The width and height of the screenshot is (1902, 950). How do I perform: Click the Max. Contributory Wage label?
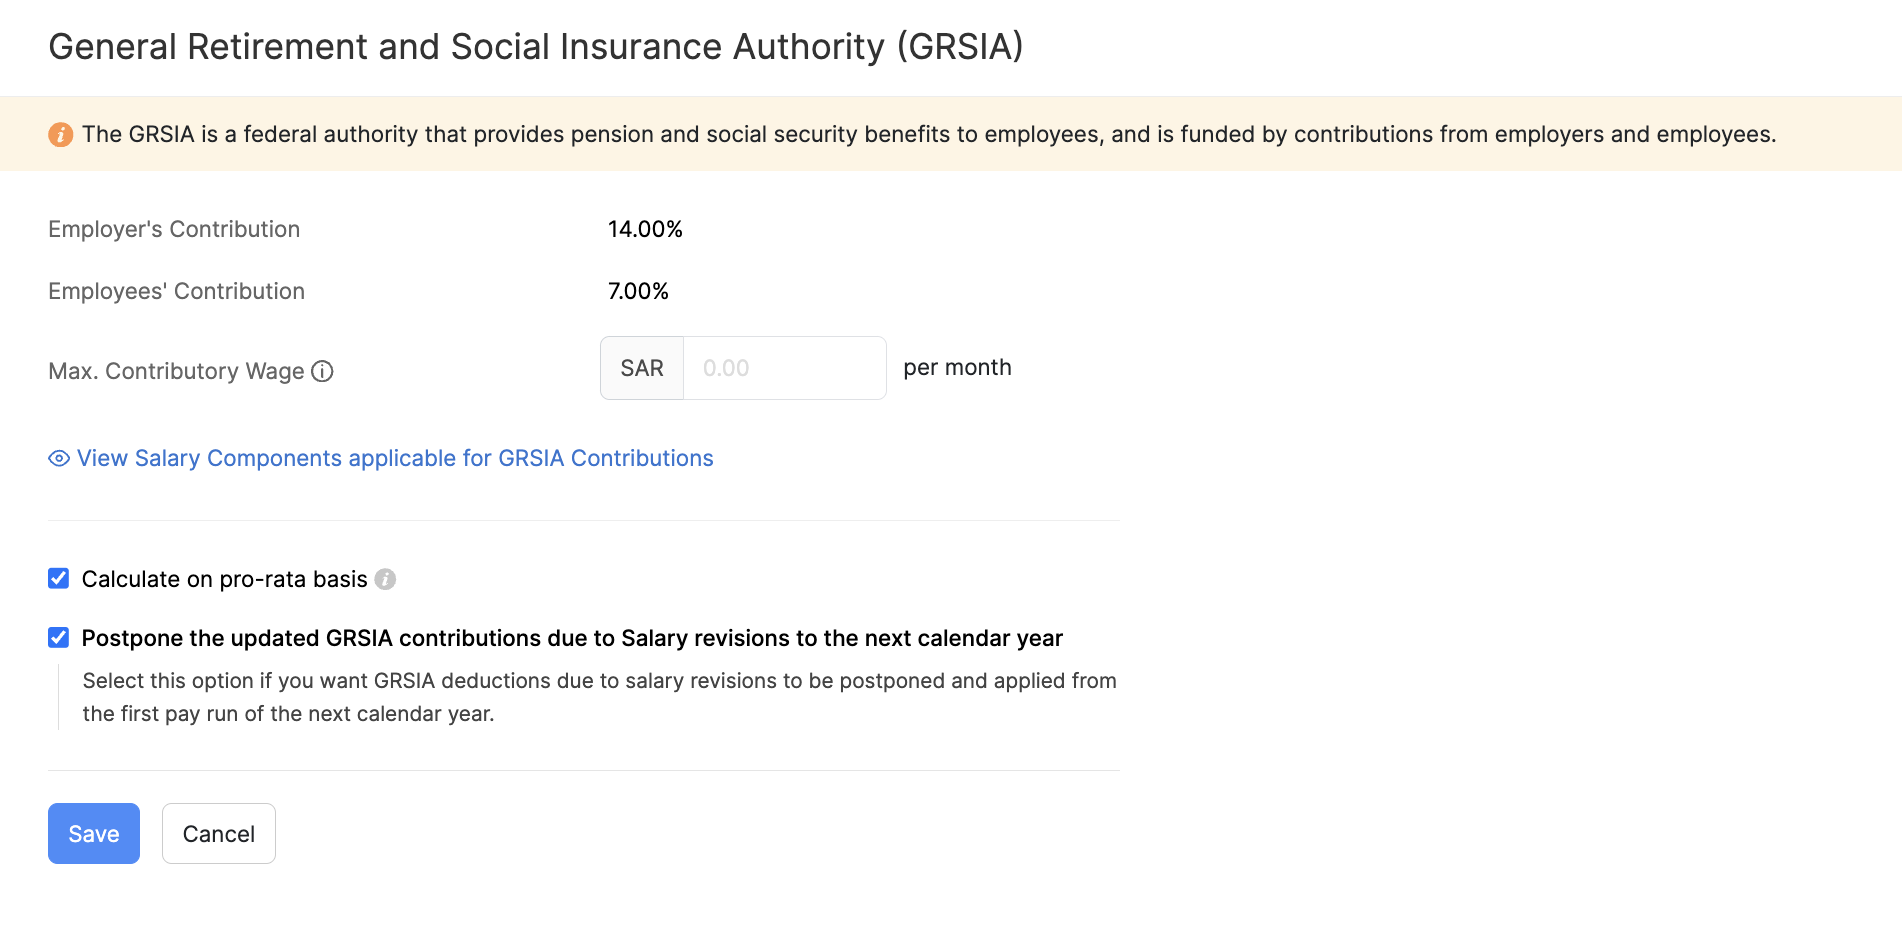click(175, 371)
